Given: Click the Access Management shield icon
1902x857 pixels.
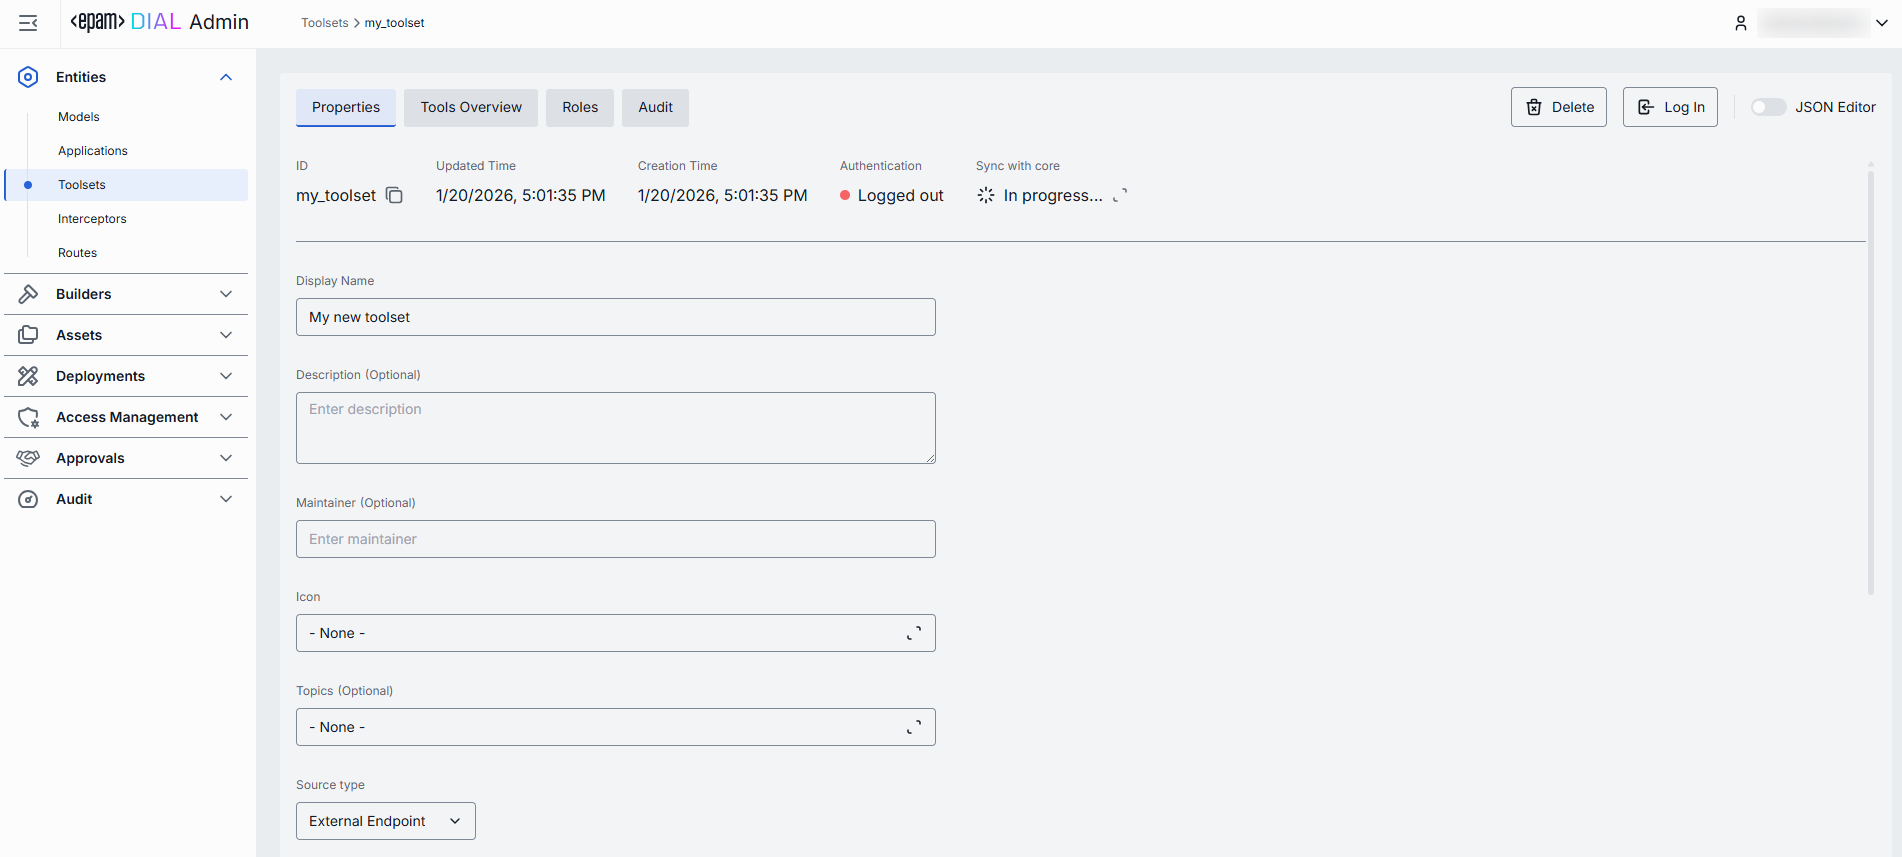Looking at the screenshot, I should [28, 417].
